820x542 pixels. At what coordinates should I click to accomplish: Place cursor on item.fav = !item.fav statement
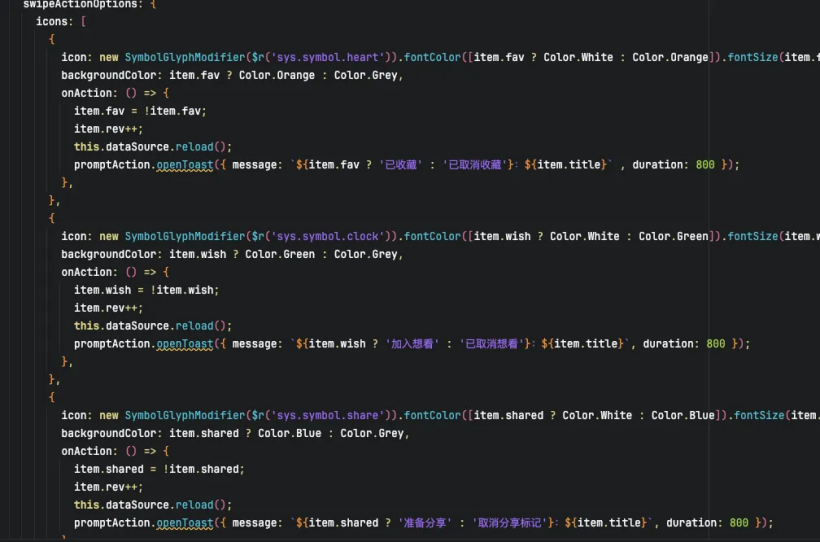pyautogui.click(x=140, y=111)
